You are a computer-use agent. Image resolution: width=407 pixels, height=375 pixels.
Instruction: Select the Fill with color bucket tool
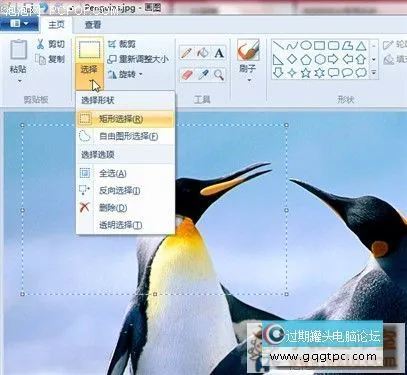click(x=203, y=53)
